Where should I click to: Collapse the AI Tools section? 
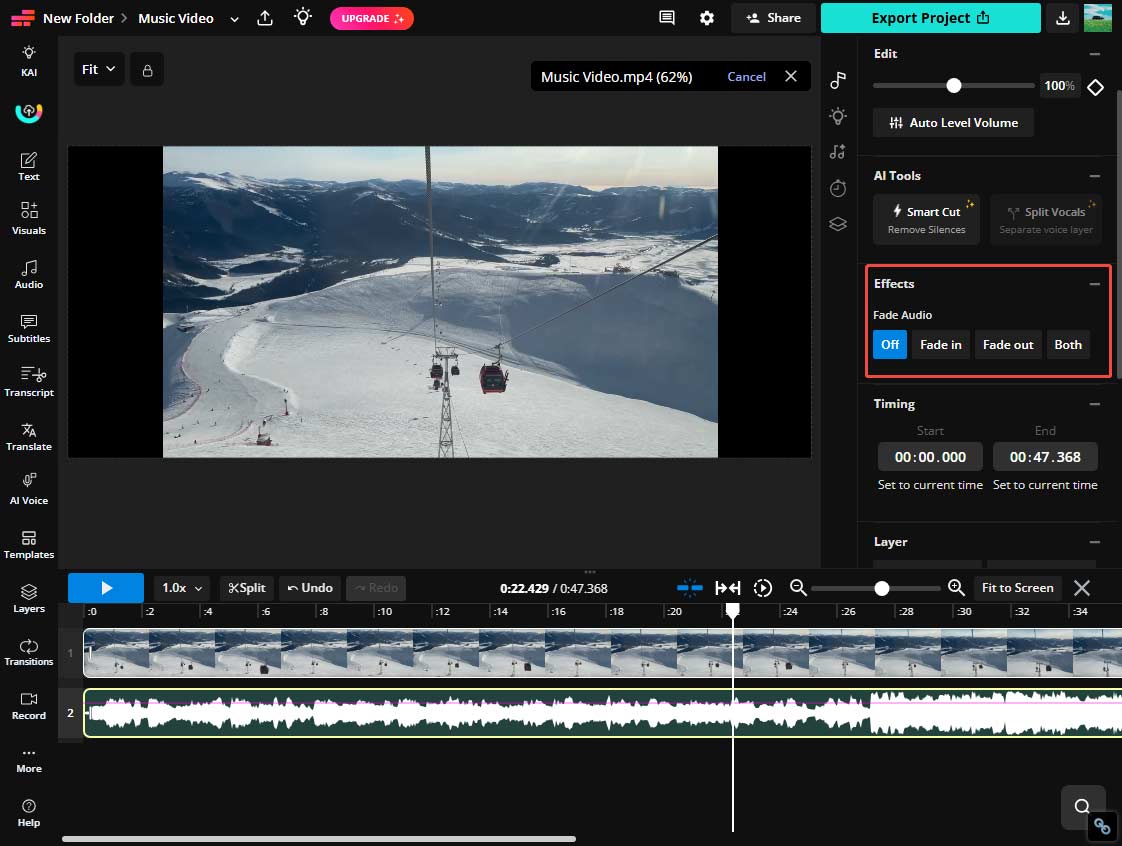click(1094, 176)
